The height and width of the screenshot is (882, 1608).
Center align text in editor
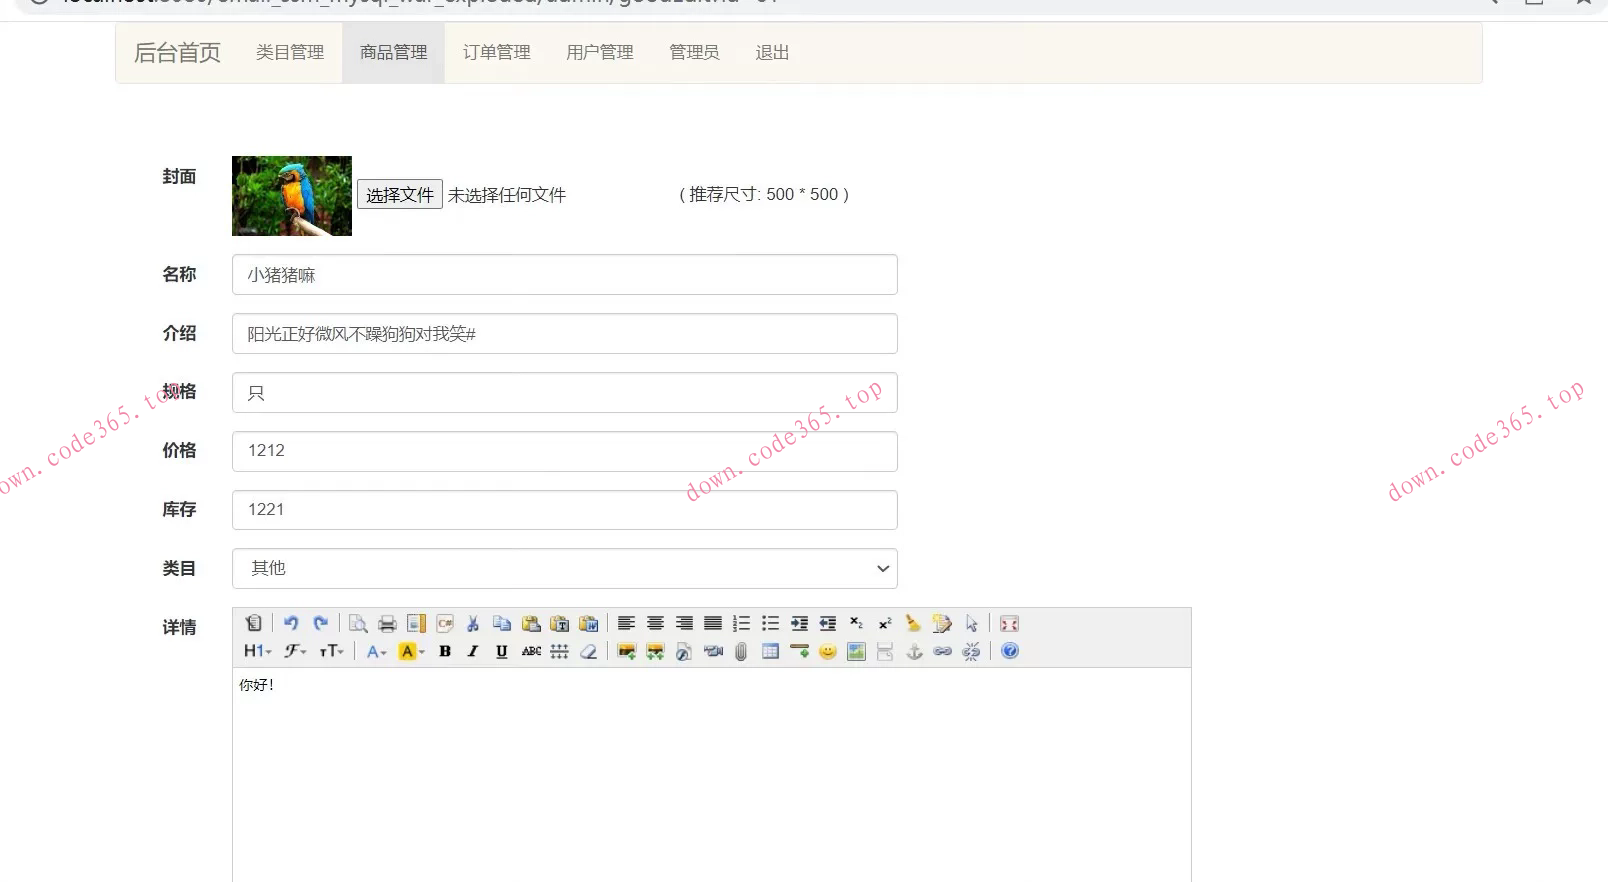(655, 623)
